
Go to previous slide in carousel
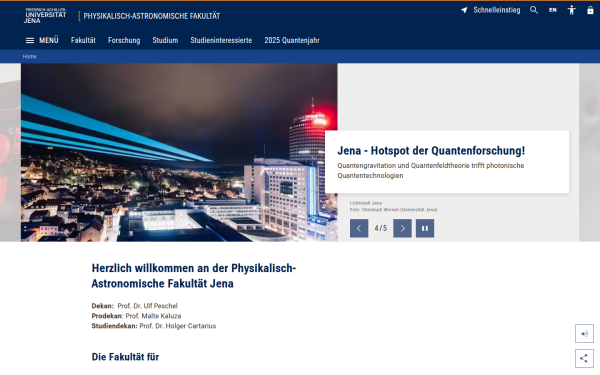[359, 228]
